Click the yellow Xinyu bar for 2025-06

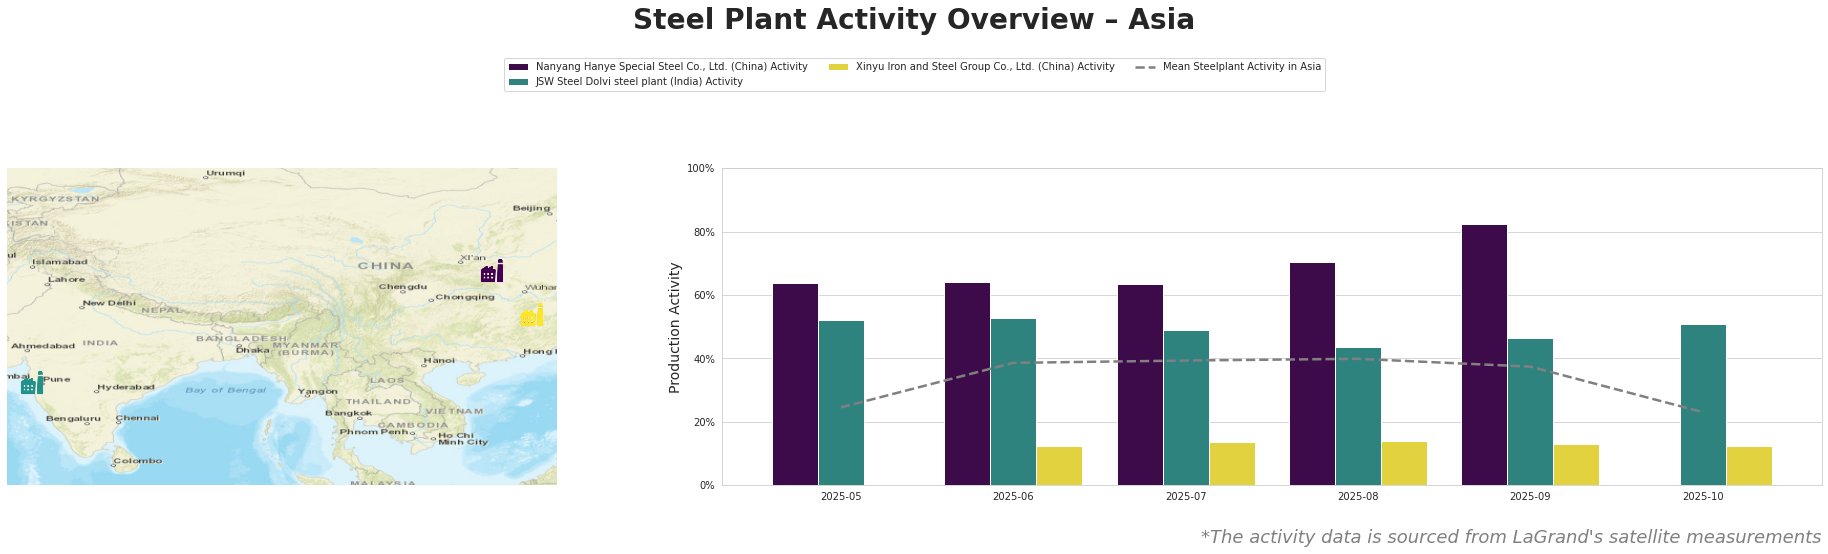1059,466
